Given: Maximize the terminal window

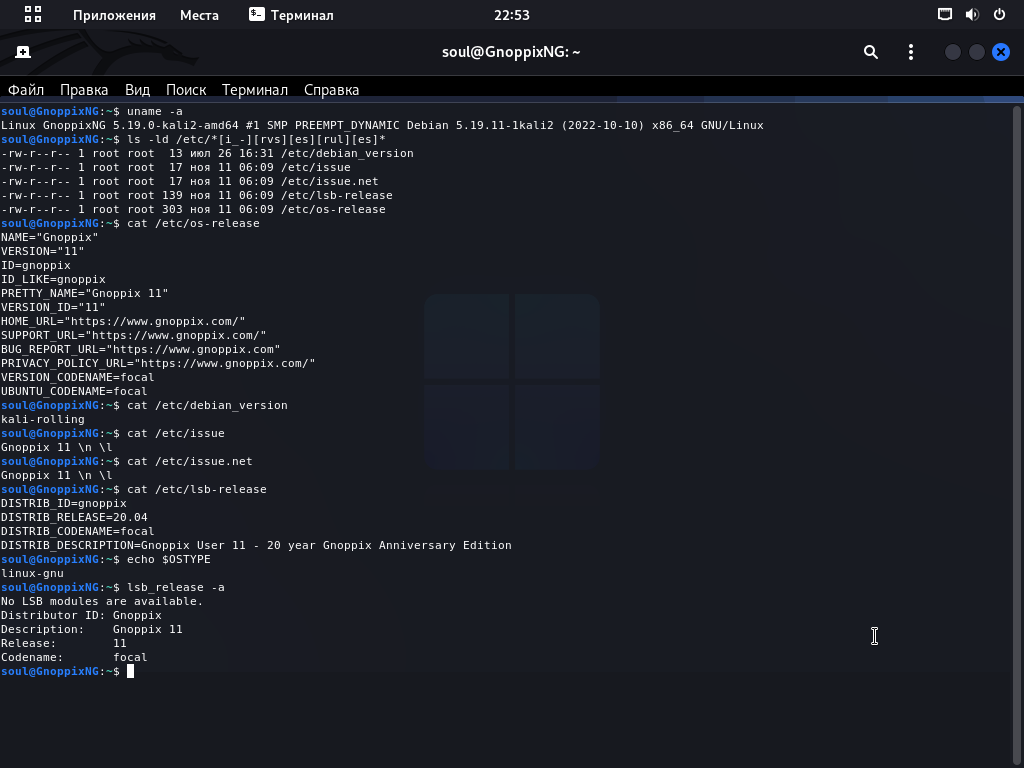Looking at the screenshot, I should [x=977, y=52].
